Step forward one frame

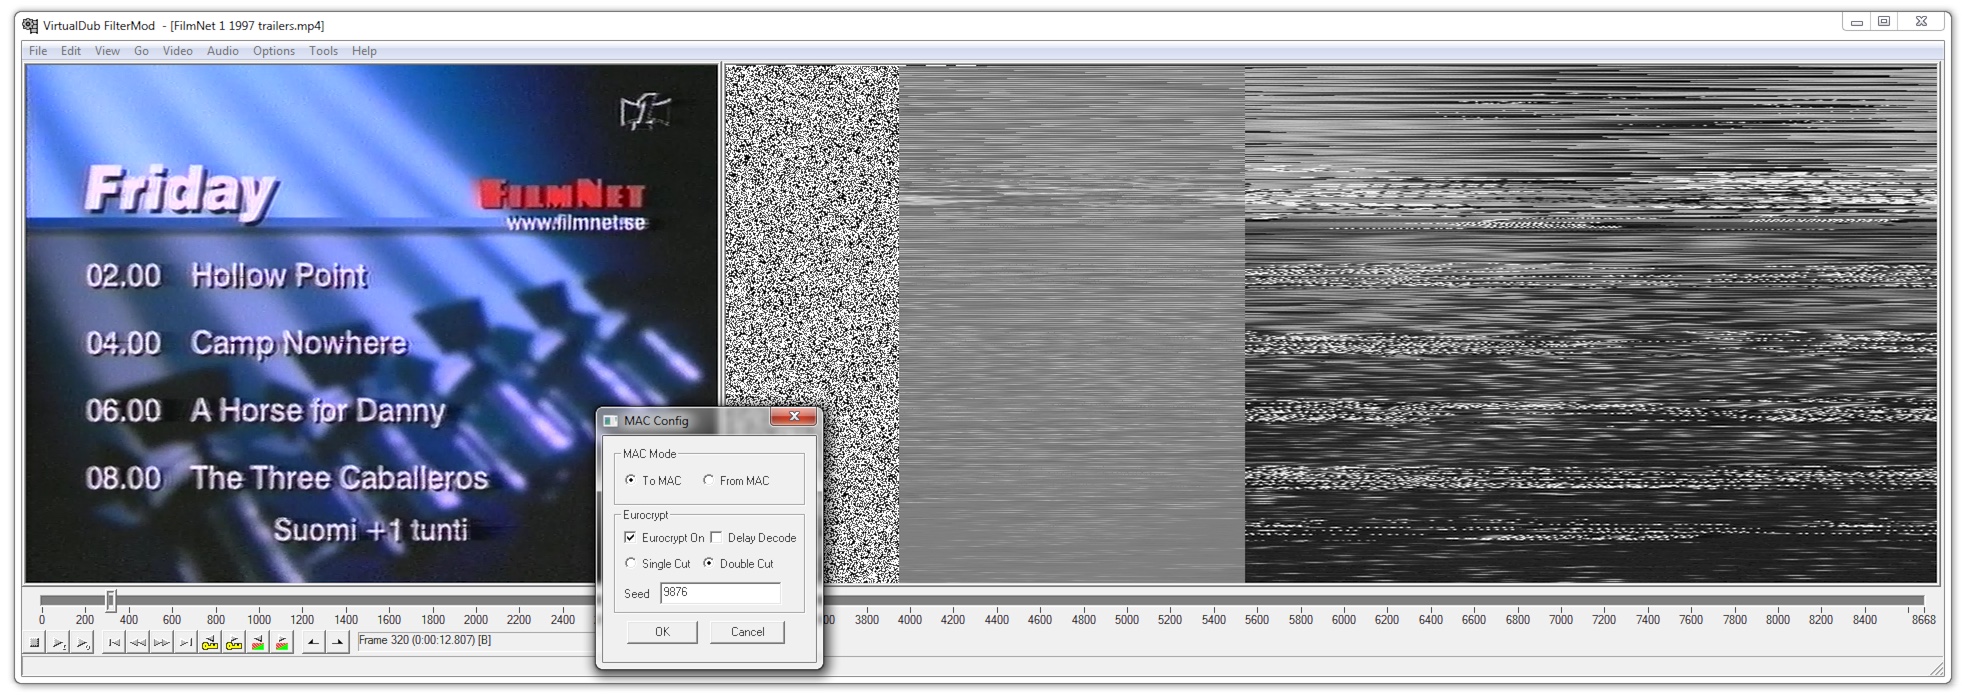[162, 643]
